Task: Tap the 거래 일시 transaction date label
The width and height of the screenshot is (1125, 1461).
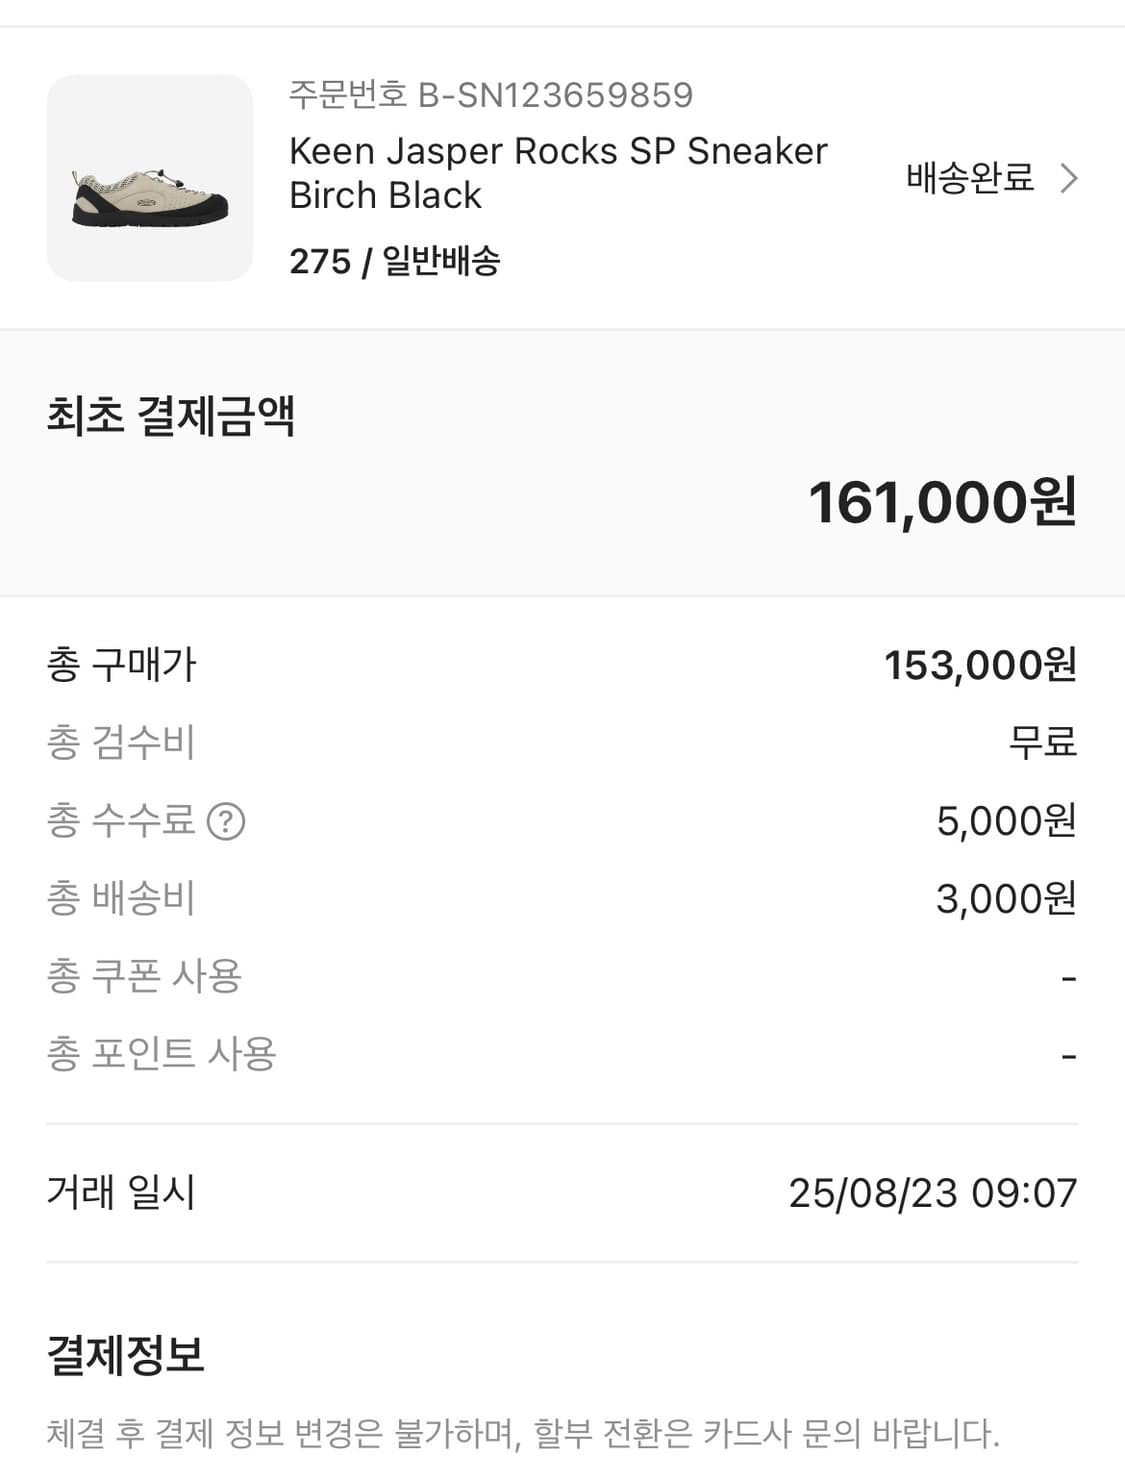Action: click(x=121, y=1192)
